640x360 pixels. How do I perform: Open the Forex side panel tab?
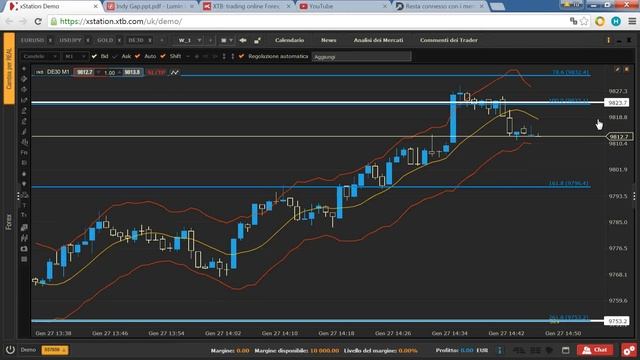point(9,221)
